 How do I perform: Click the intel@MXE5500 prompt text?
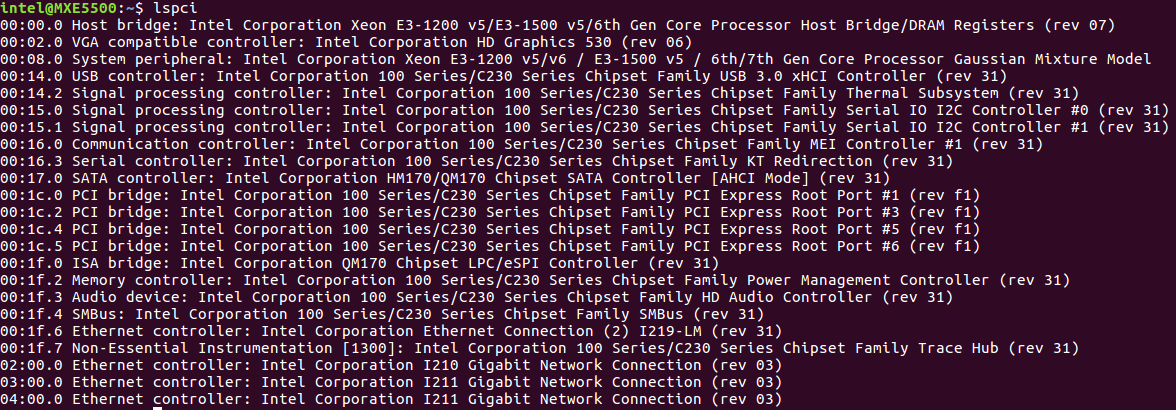(x=59, y=7)
